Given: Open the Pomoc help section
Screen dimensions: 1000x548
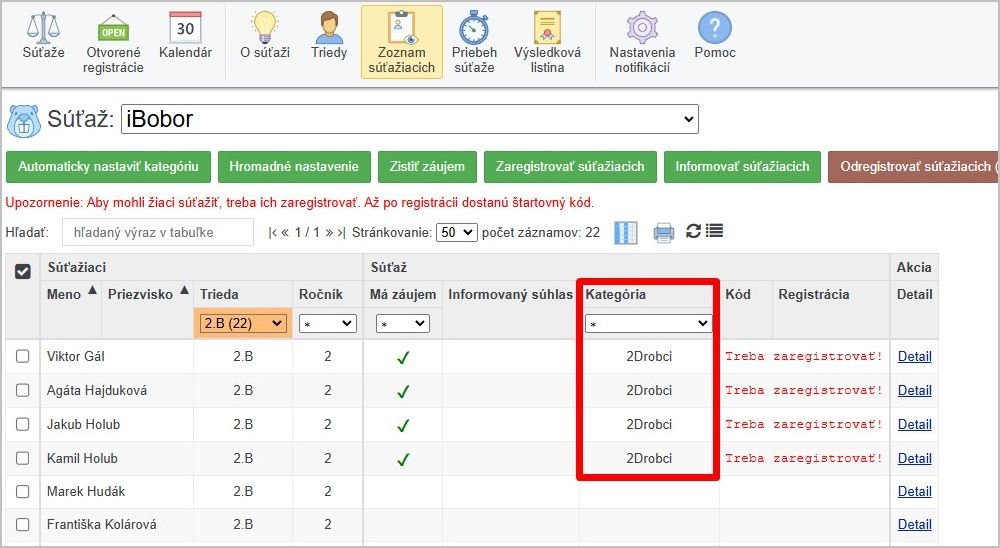Looking at the screenshot, I should click(715, 39).
